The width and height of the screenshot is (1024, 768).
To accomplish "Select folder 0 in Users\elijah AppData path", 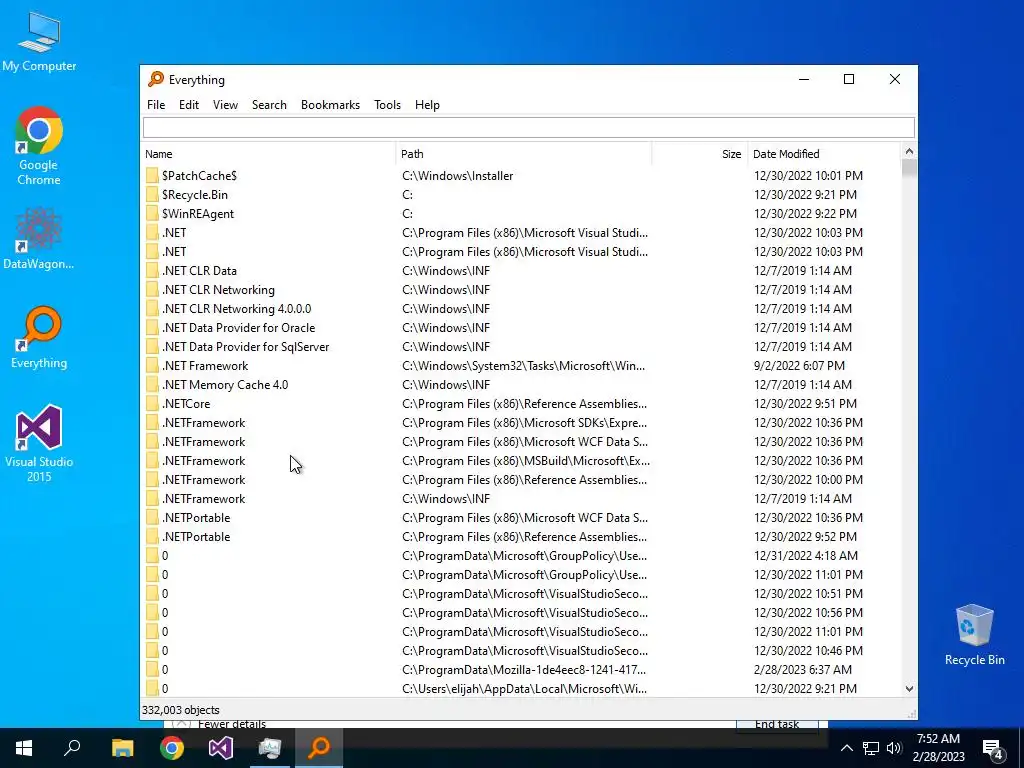I will tap(165, 689).
